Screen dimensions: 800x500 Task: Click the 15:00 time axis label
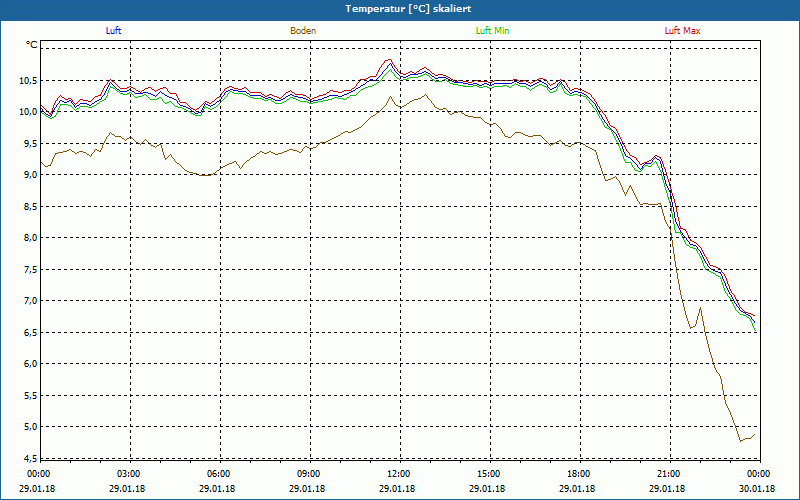[488, 474]
